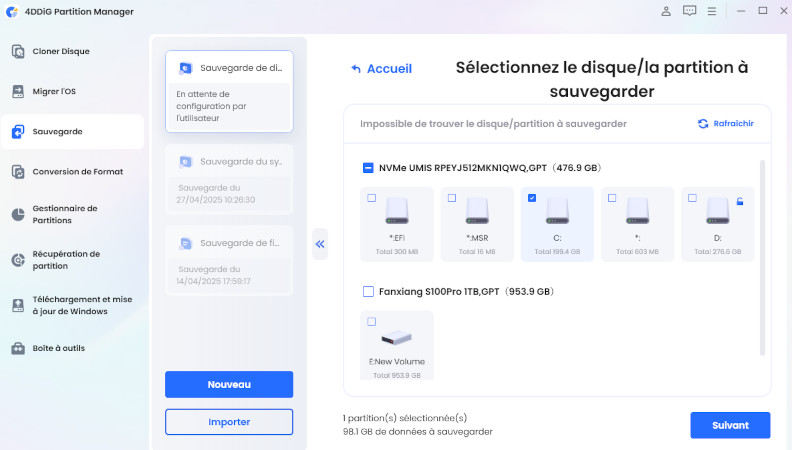The height and width of the screenshot is (450, 792).
Task: Toggle the NVMe UMIS disk checkbox
Action: pyautogui.click(x=368, y=168)
